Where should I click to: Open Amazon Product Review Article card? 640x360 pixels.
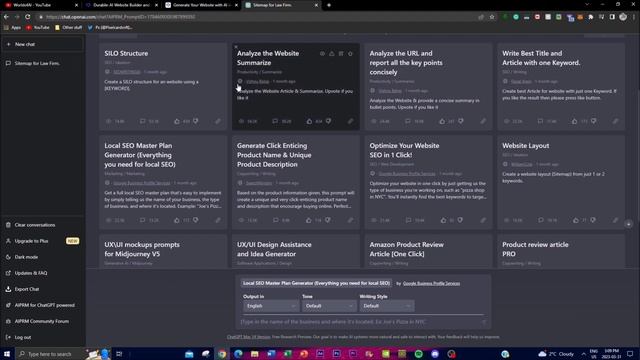pyautogui.click(x=428, y=251)
